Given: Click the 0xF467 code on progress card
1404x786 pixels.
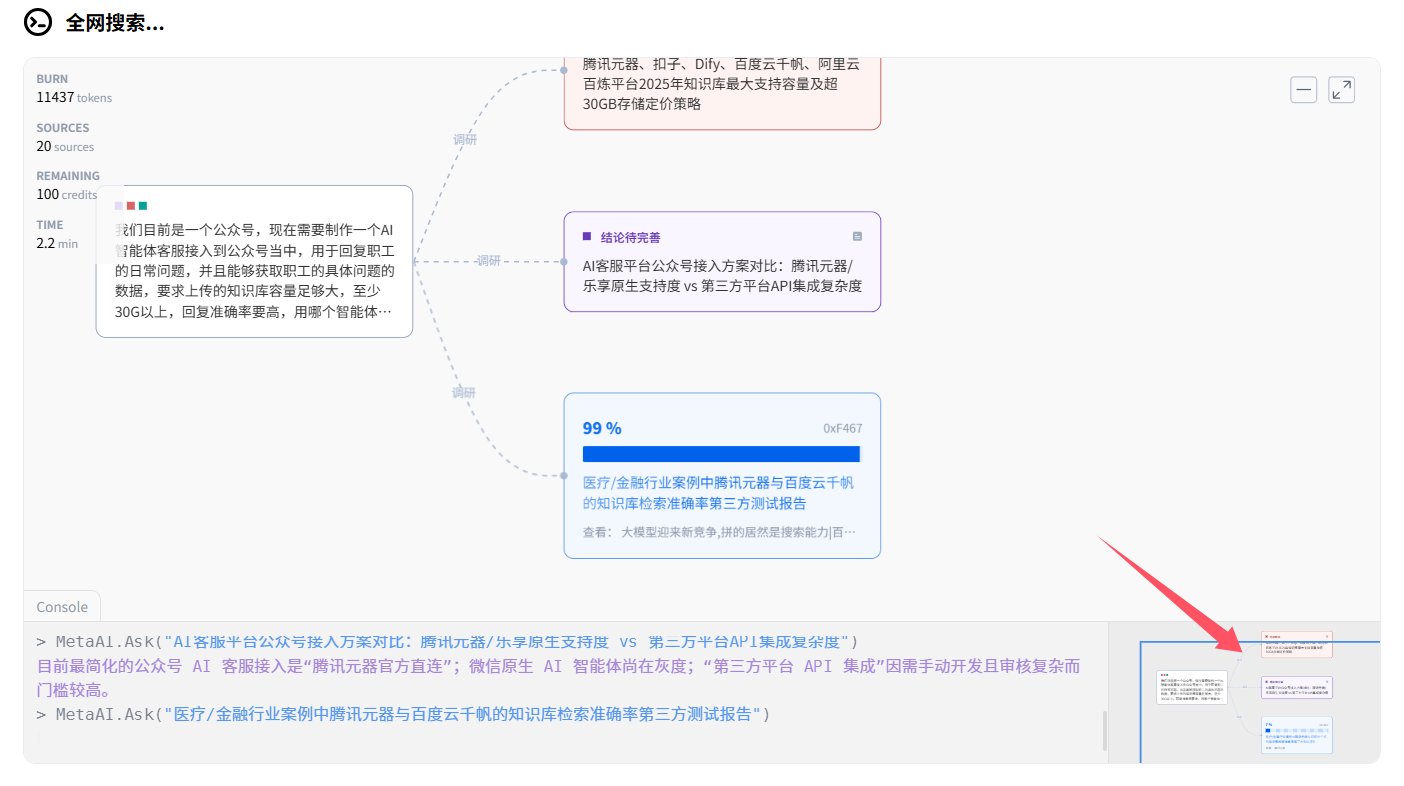Looking at the screenshot, I should pos(842,428).
